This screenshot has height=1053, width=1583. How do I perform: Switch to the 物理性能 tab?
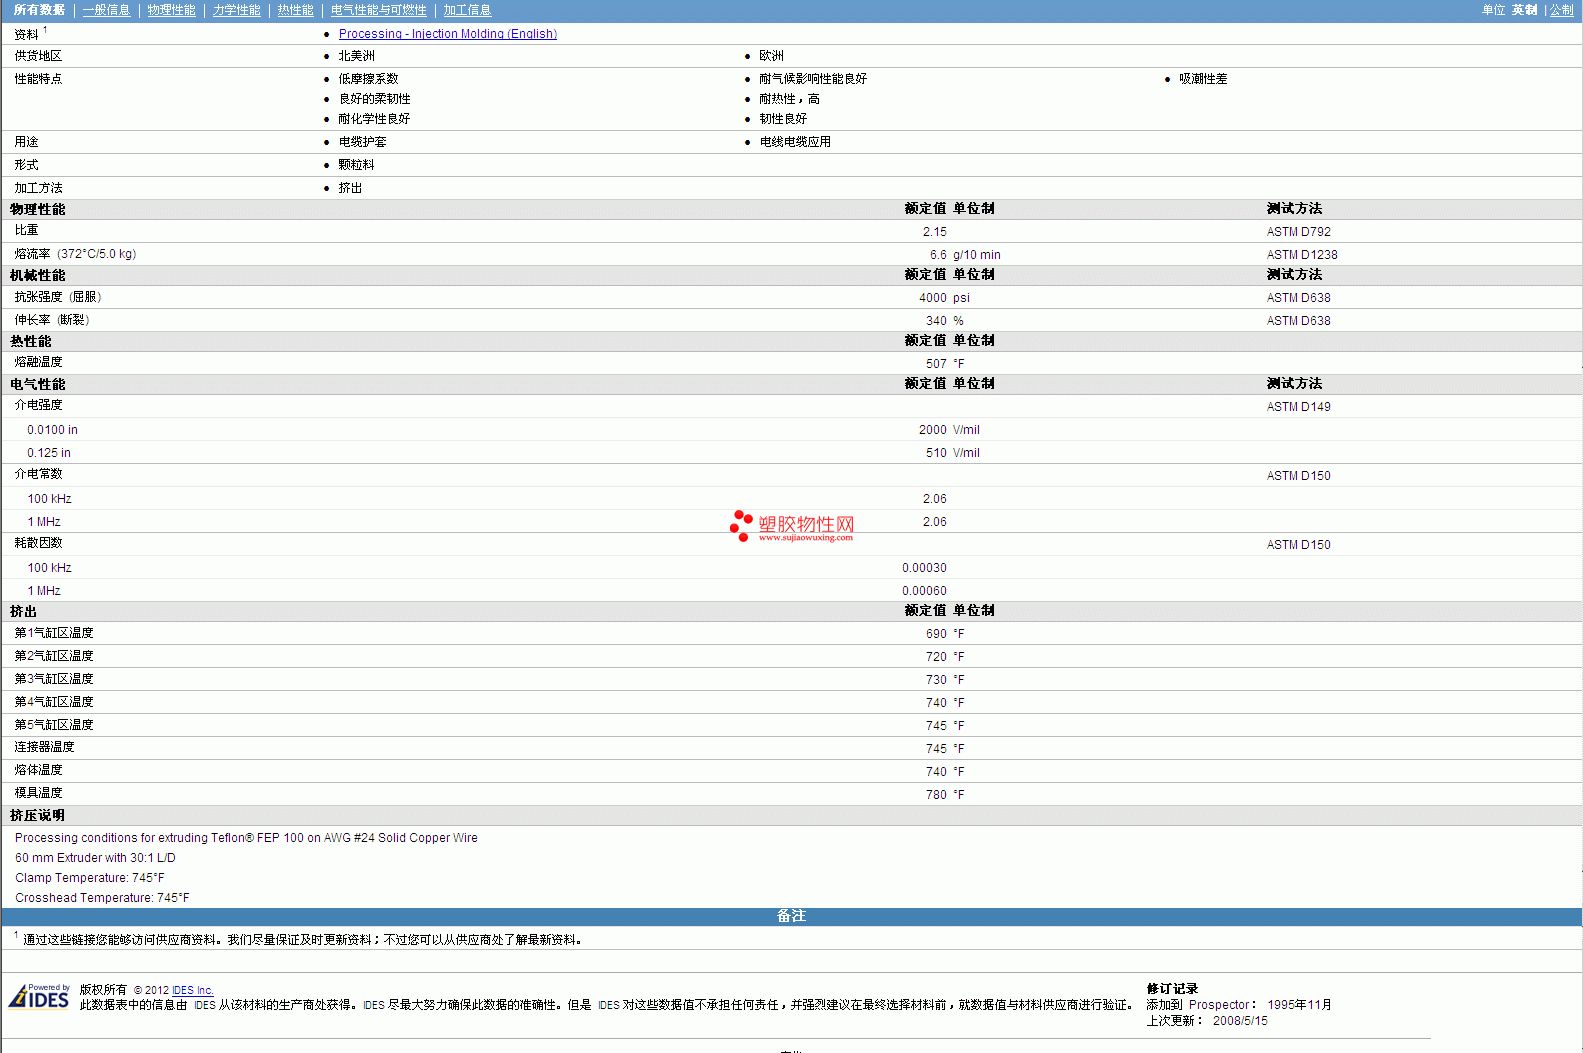171,10
